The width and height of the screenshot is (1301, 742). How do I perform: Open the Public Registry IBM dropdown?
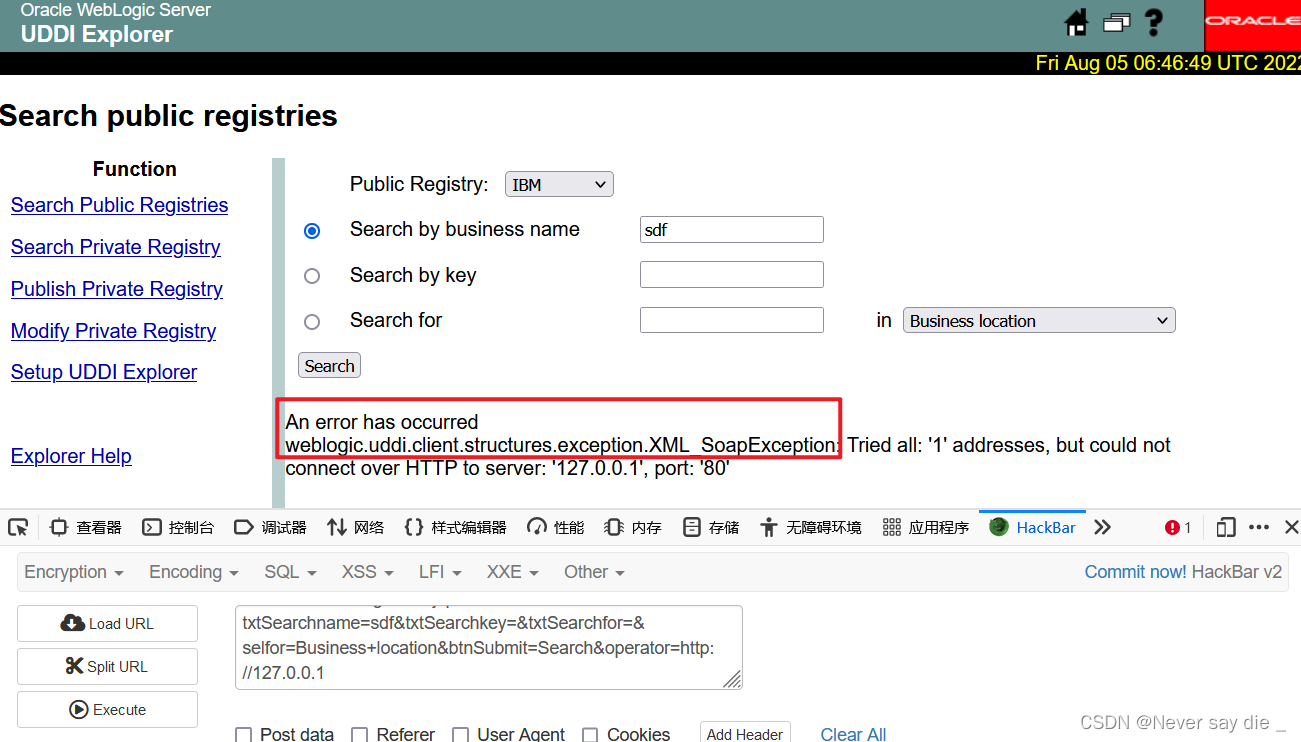pyautogui.click(x=559, y=184)
